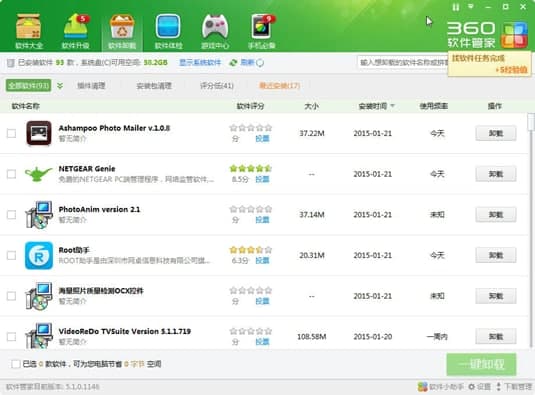Viewport: 535px width, 395px height.
Task: Switch to 评分低(41) tab
Action: [x=217, y=86]
